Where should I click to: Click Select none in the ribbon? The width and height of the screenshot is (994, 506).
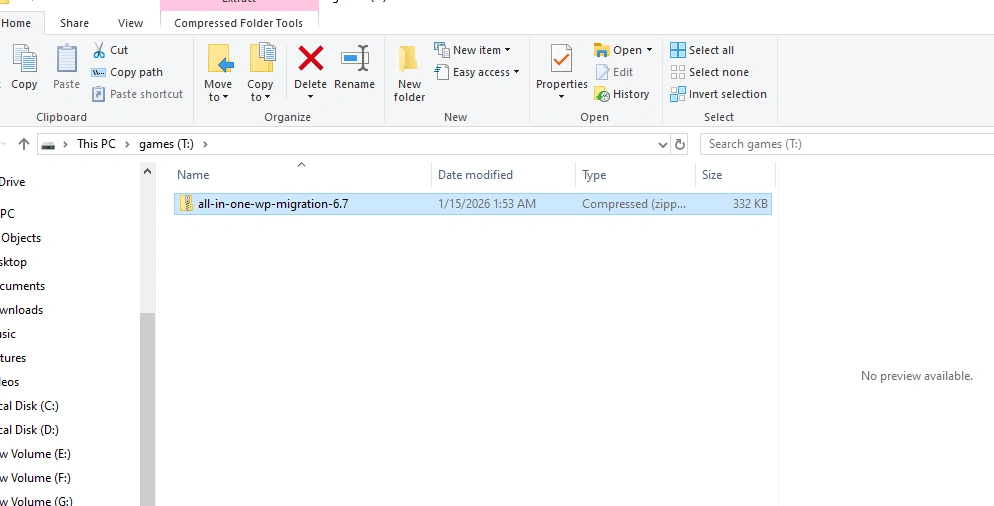point(709,72)
